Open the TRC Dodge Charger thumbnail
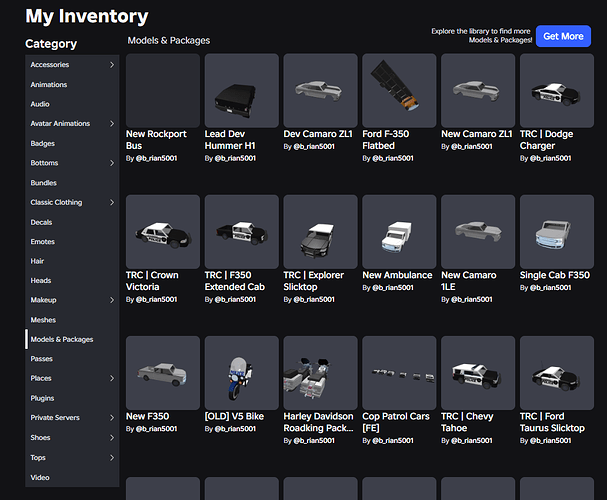607x500 pixels. coord(557,91)
